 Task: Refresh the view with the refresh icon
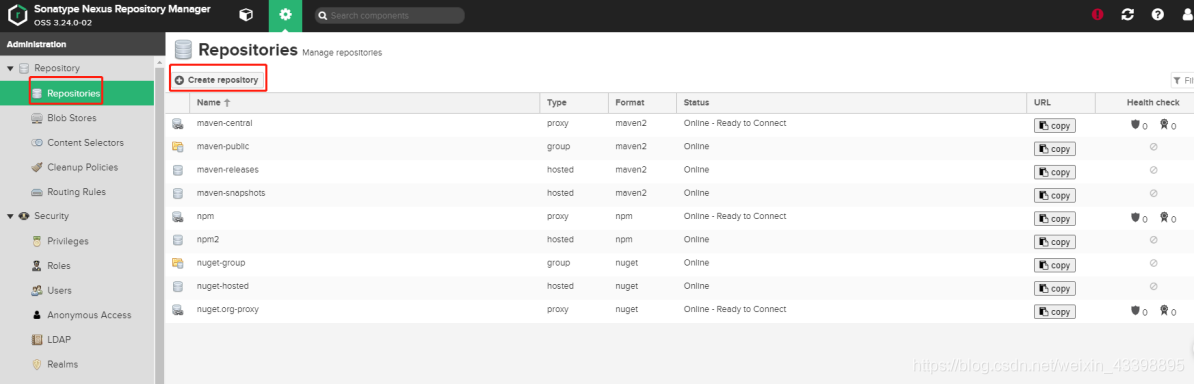[1128, 14]
